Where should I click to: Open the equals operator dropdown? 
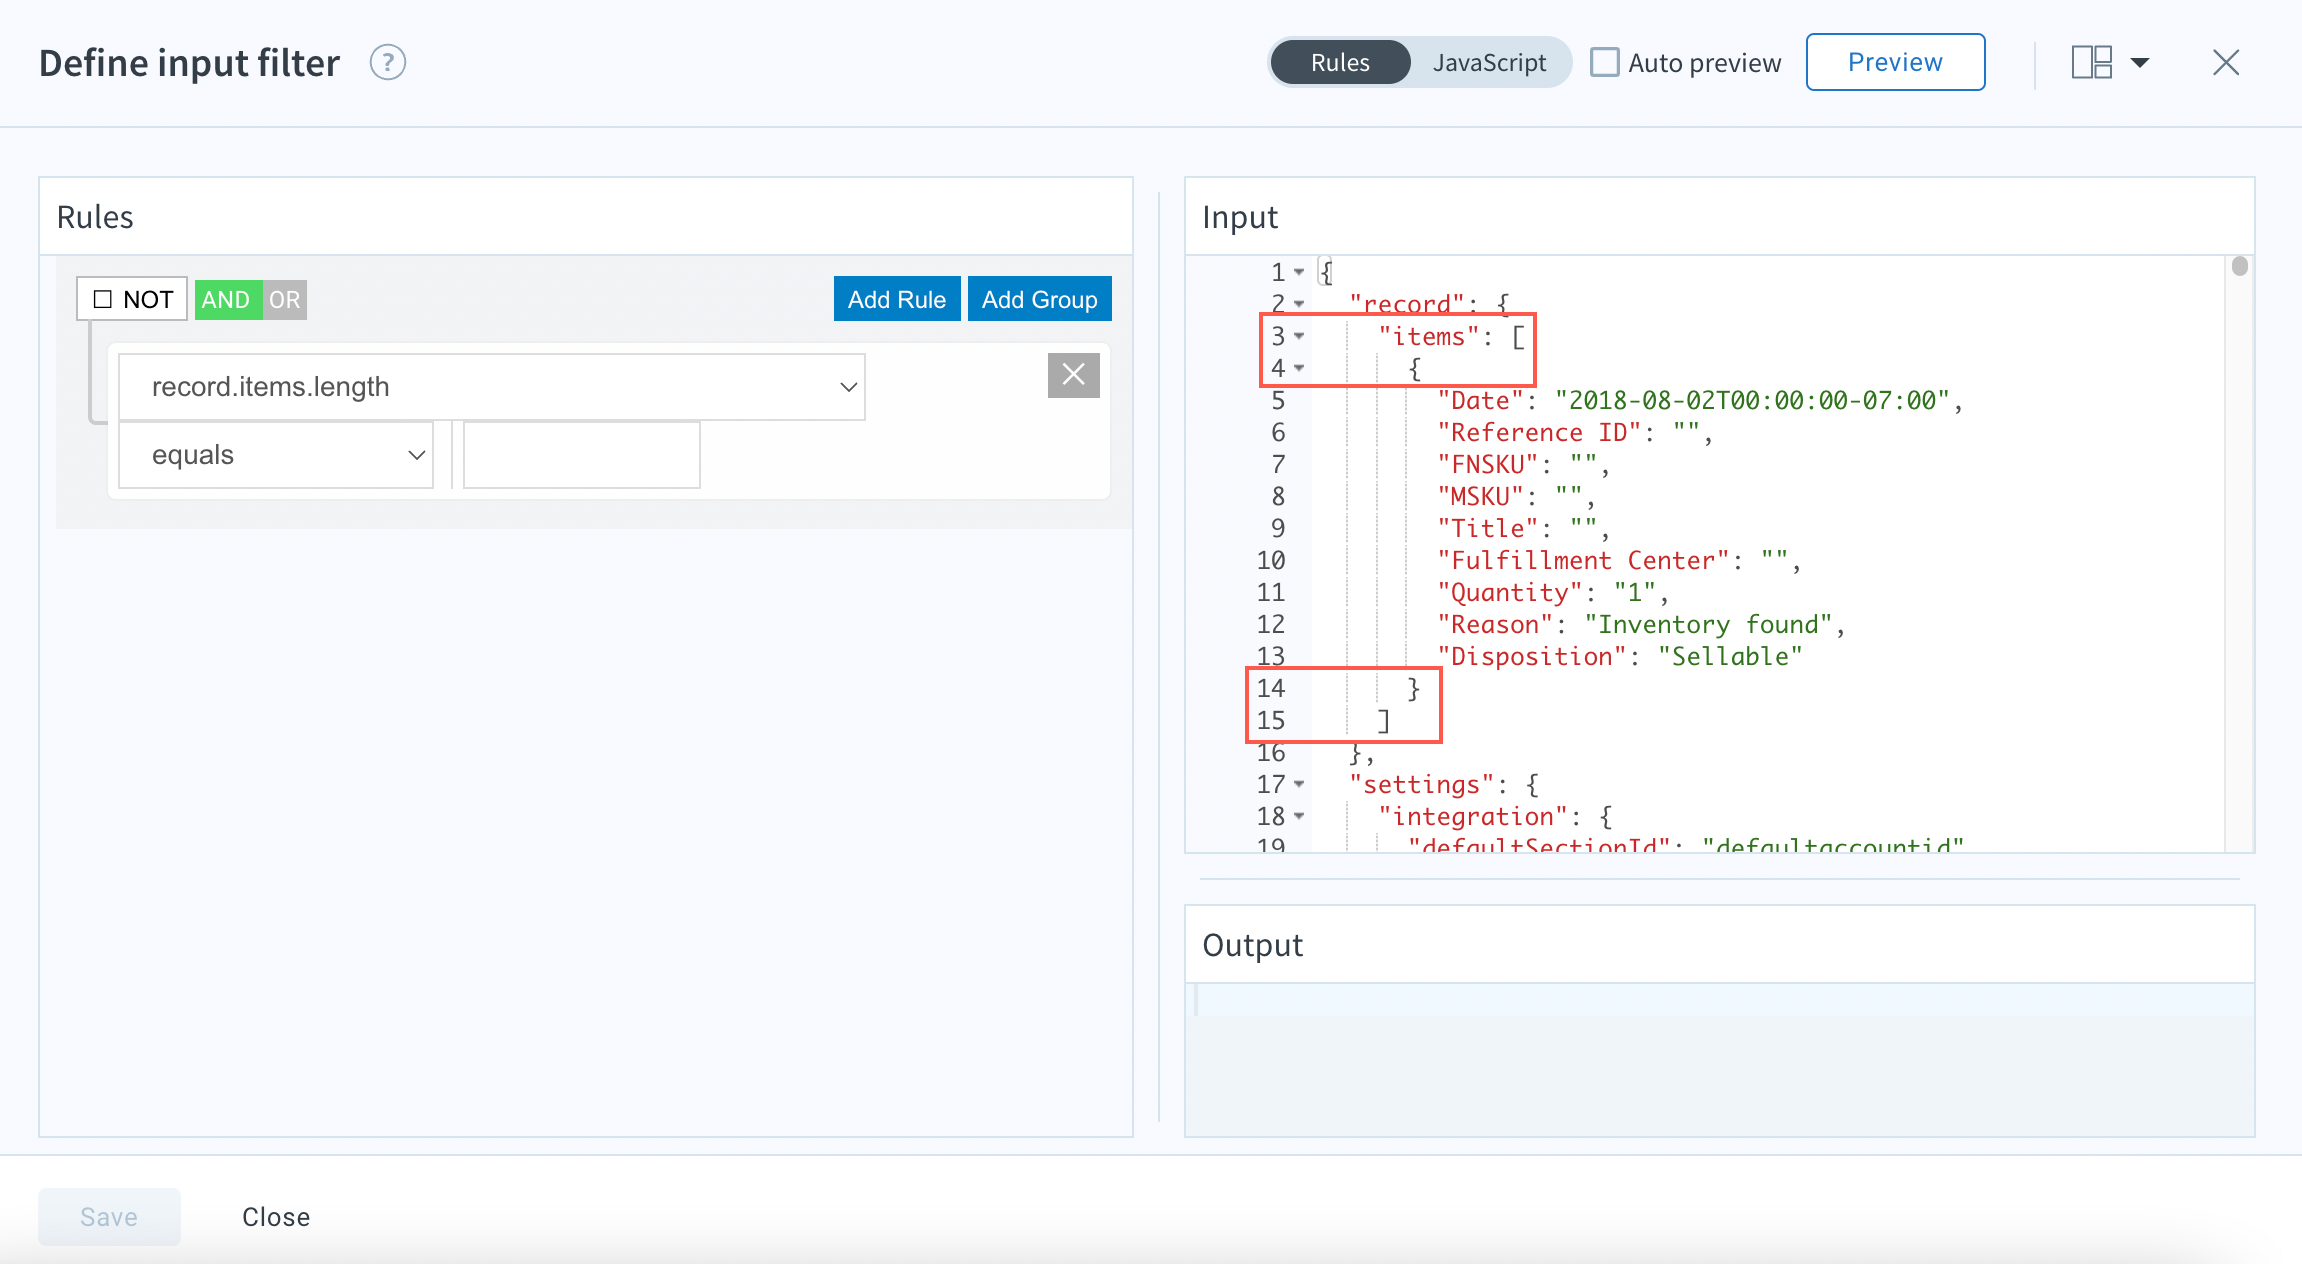276,455
